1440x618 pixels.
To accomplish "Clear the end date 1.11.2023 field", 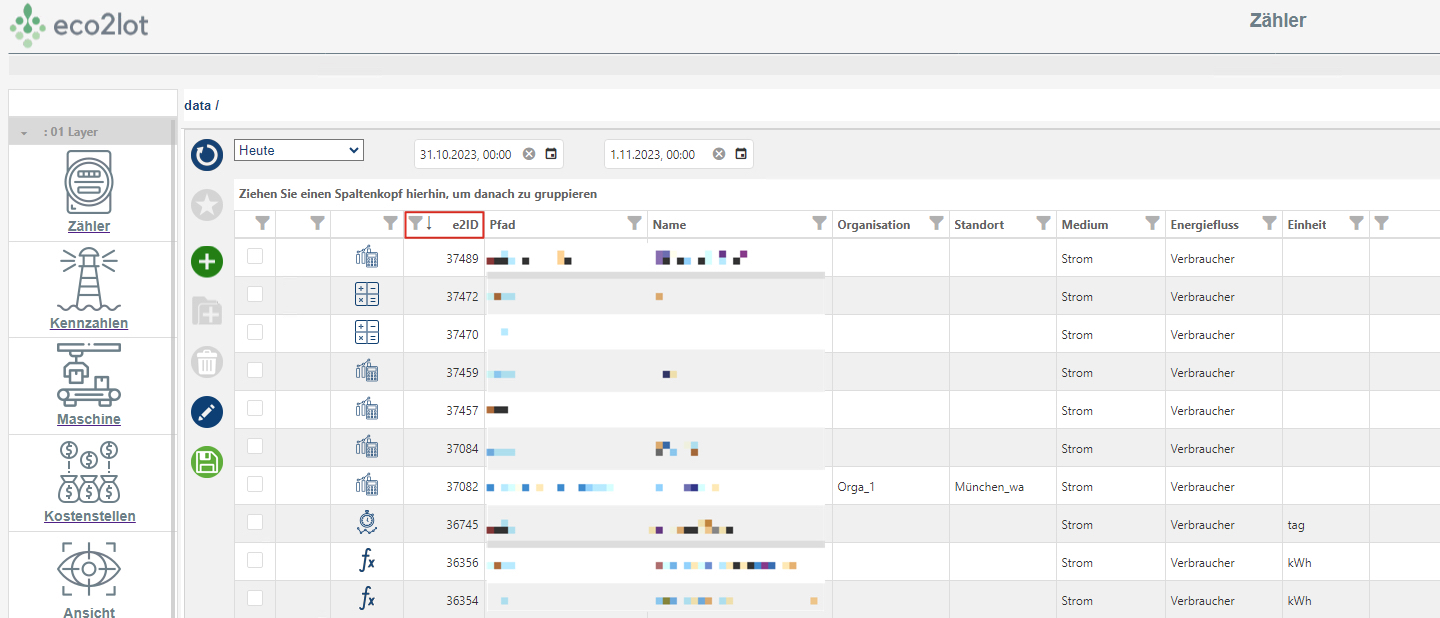I will (x=718, y=154).
